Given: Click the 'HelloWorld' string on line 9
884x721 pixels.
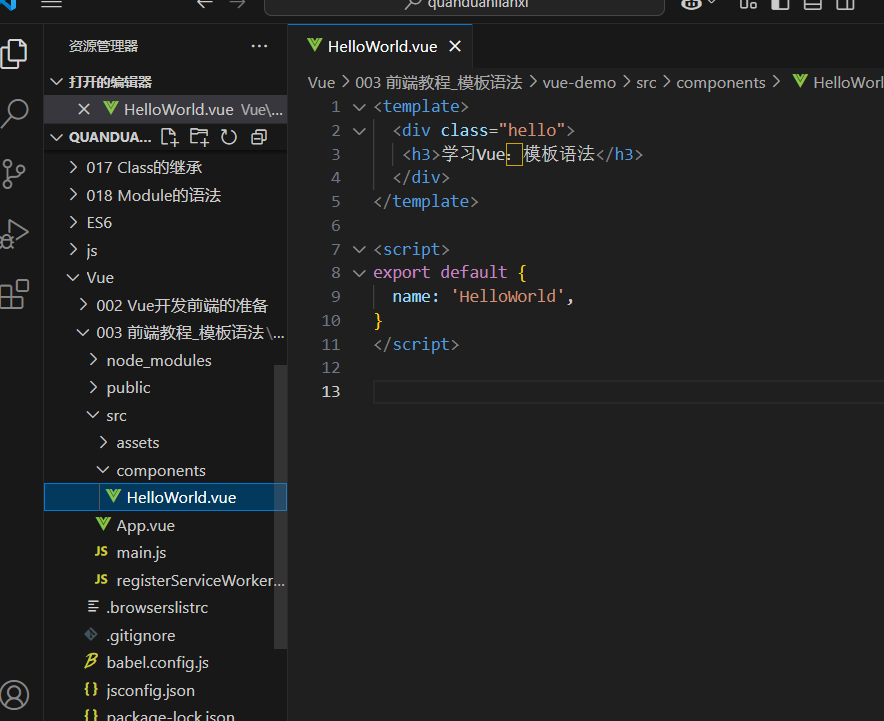Looking at the screenshot, I should 507,297.
